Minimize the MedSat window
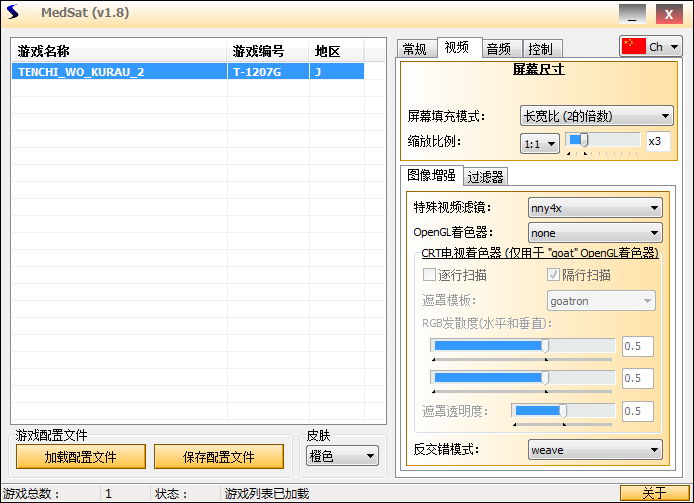This screenshot has width=694, height=503. (631, 14)
